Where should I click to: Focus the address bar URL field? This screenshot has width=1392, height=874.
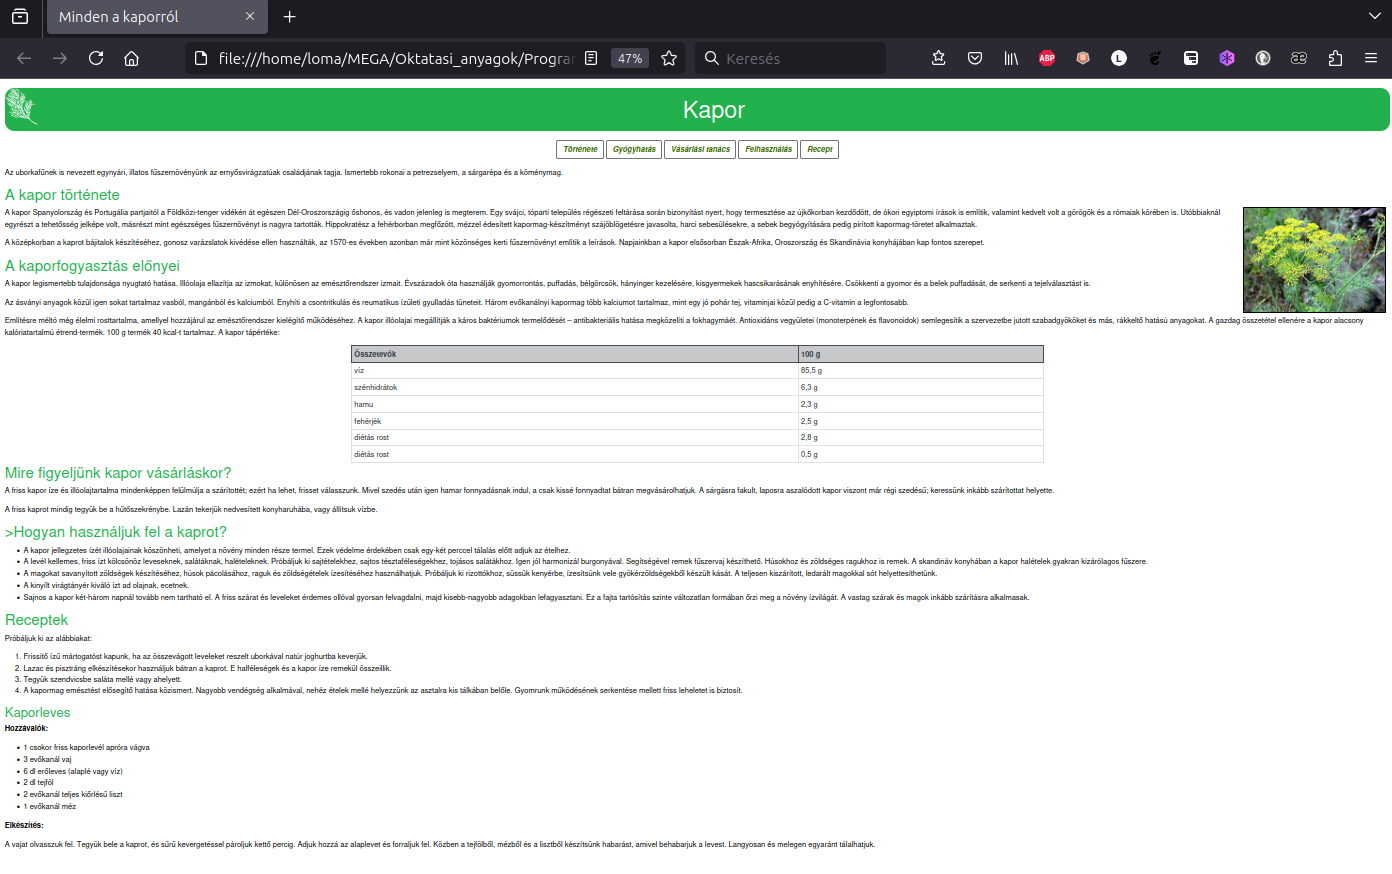click(395, 58)
